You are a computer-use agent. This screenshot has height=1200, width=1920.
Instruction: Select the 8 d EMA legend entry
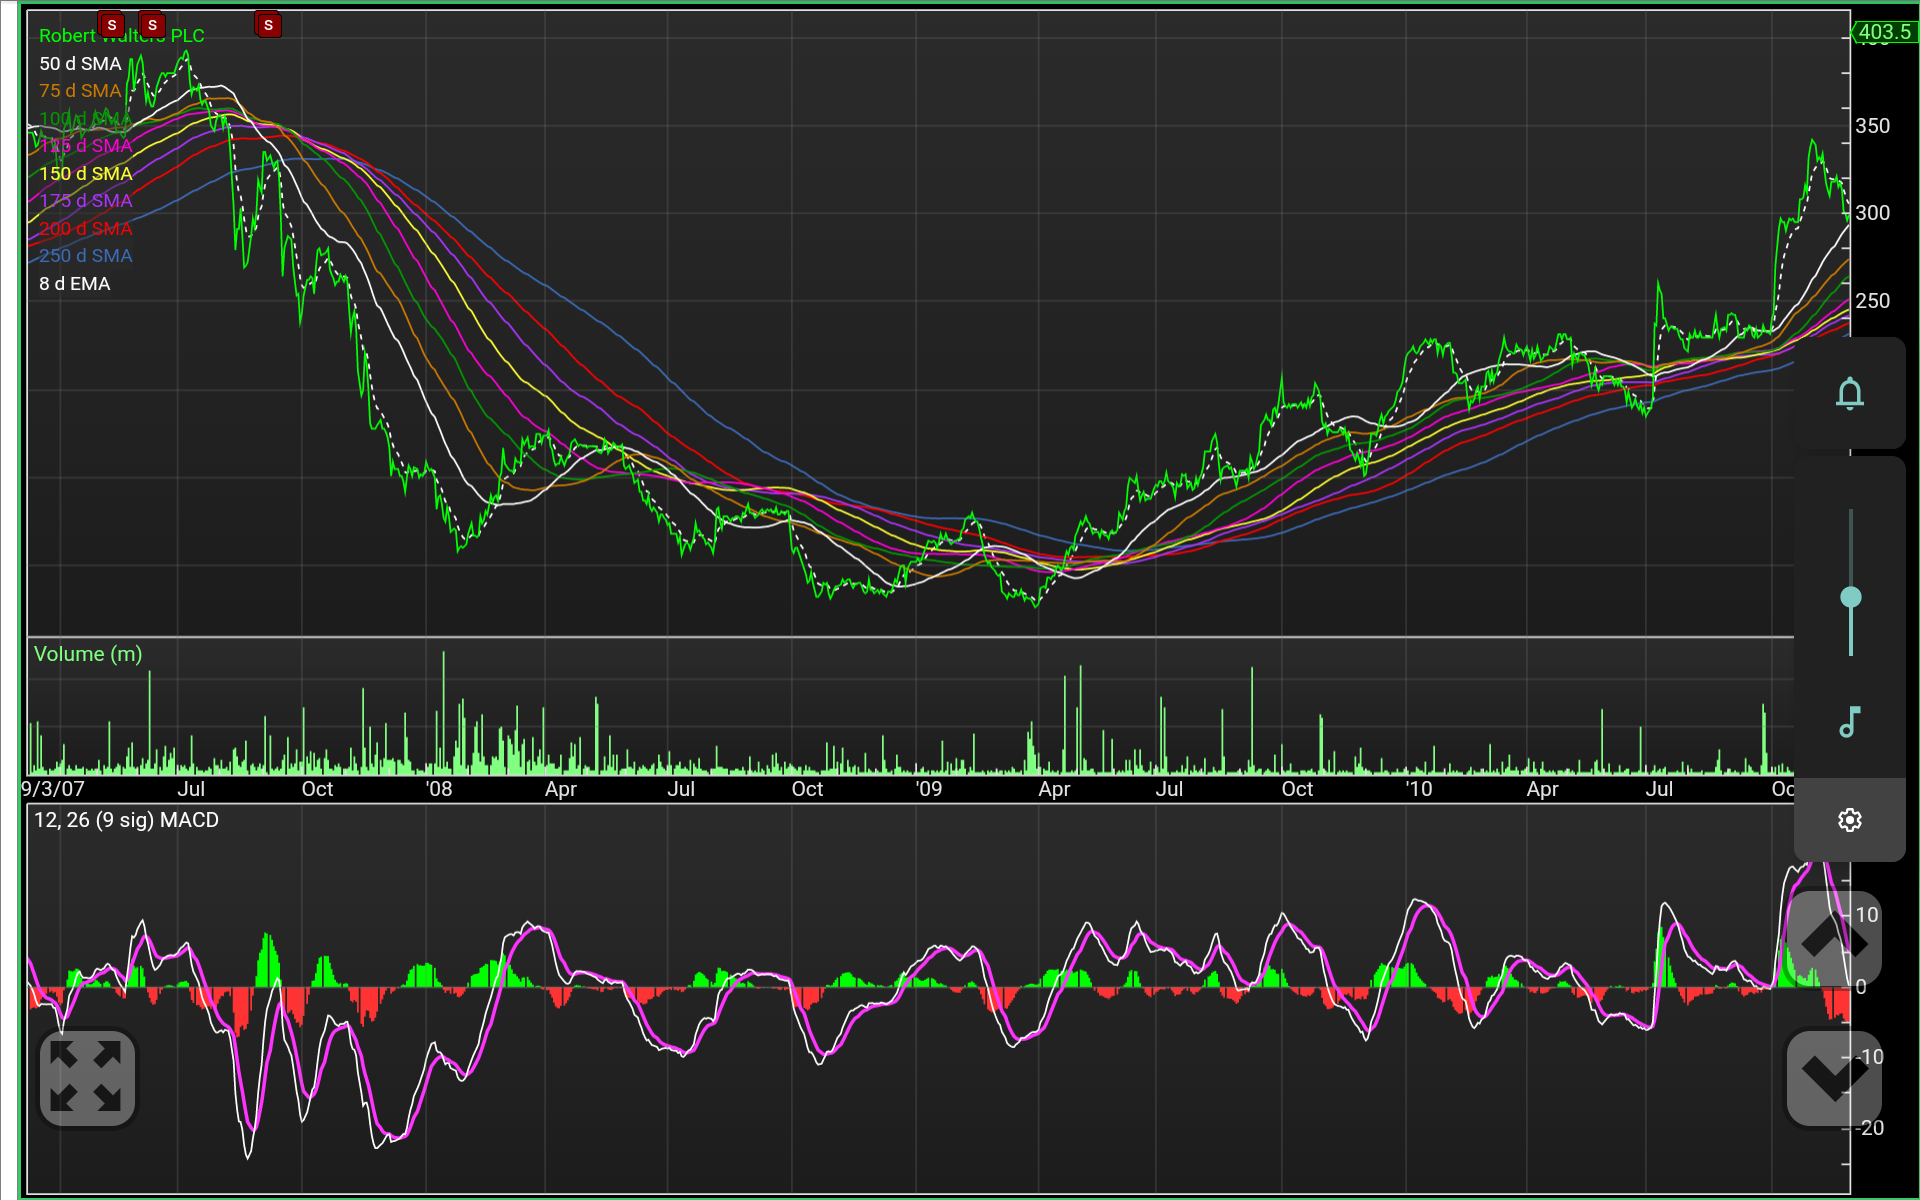point(74,284)
